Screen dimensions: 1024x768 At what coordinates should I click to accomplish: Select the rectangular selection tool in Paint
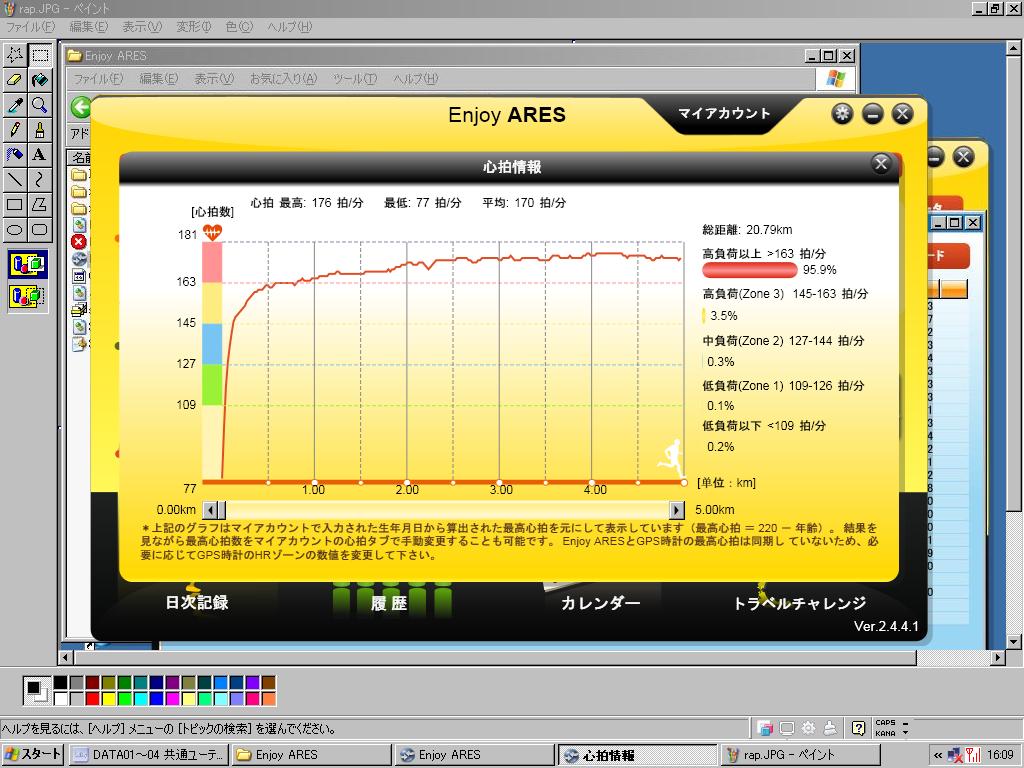click(x=40, y=55)
